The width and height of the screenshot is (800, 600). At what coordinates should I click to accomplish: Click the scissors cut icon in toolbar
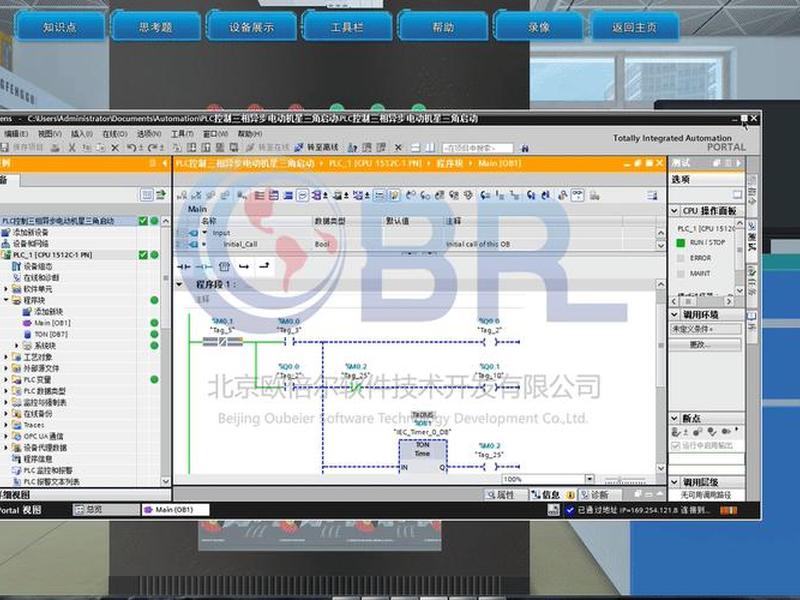(72, 147)
